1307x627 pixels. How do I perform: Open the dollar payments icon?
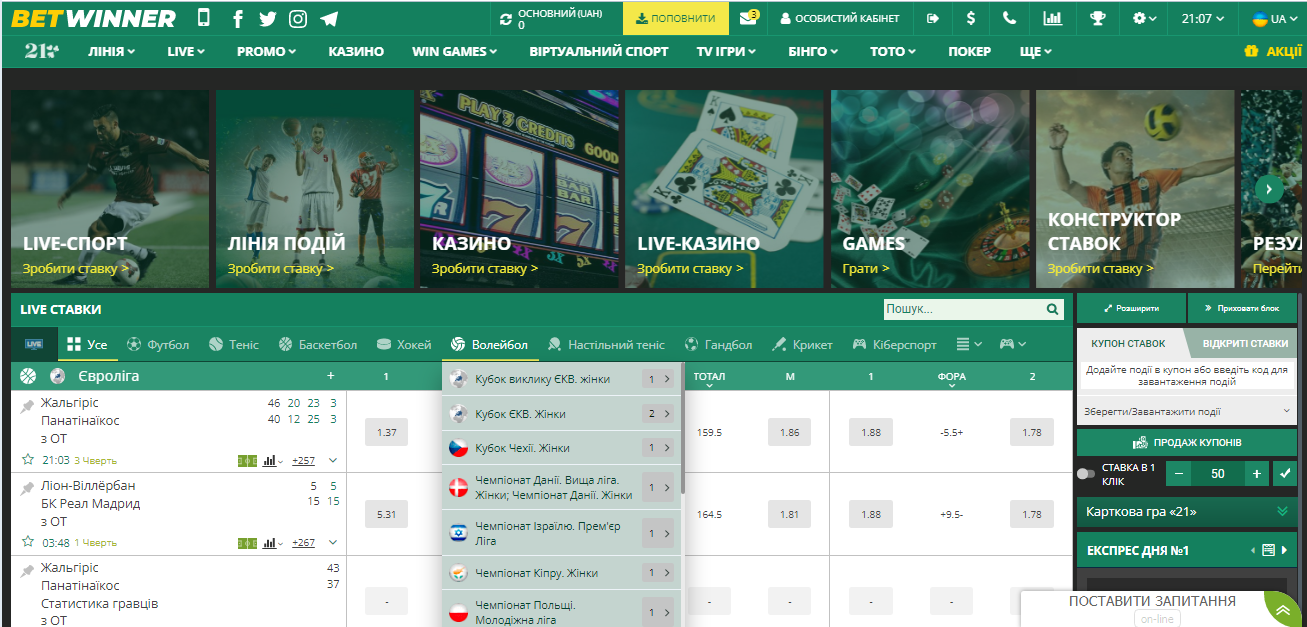pos(971,18)
